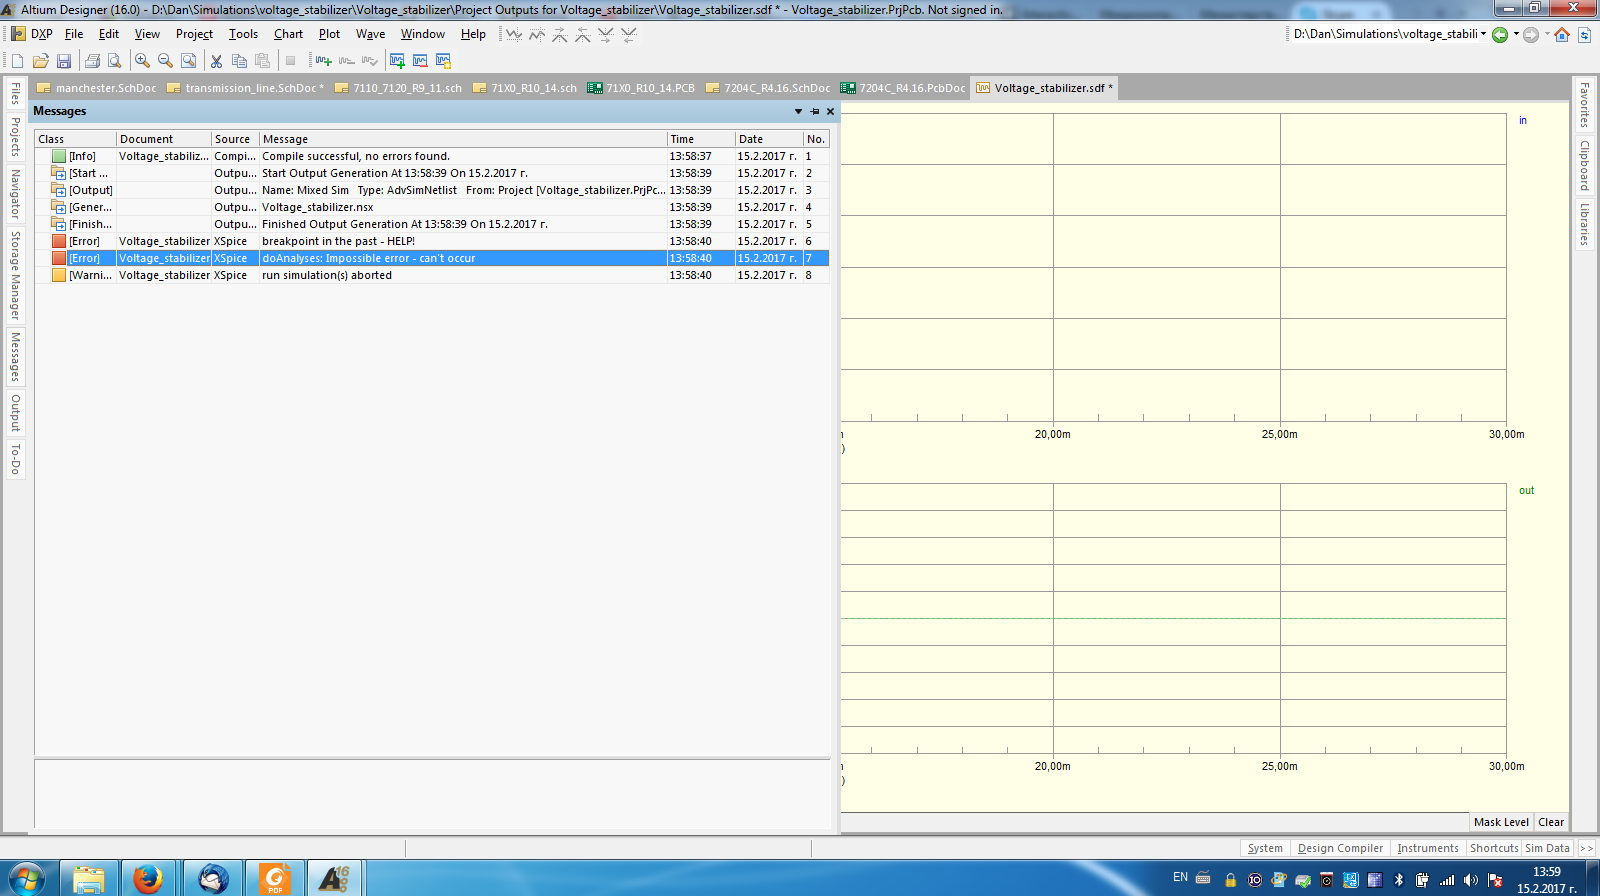The width and height of the screenshot is (1600, 896).
Task: Cut selection with the scissors icon
Action: 216,61
